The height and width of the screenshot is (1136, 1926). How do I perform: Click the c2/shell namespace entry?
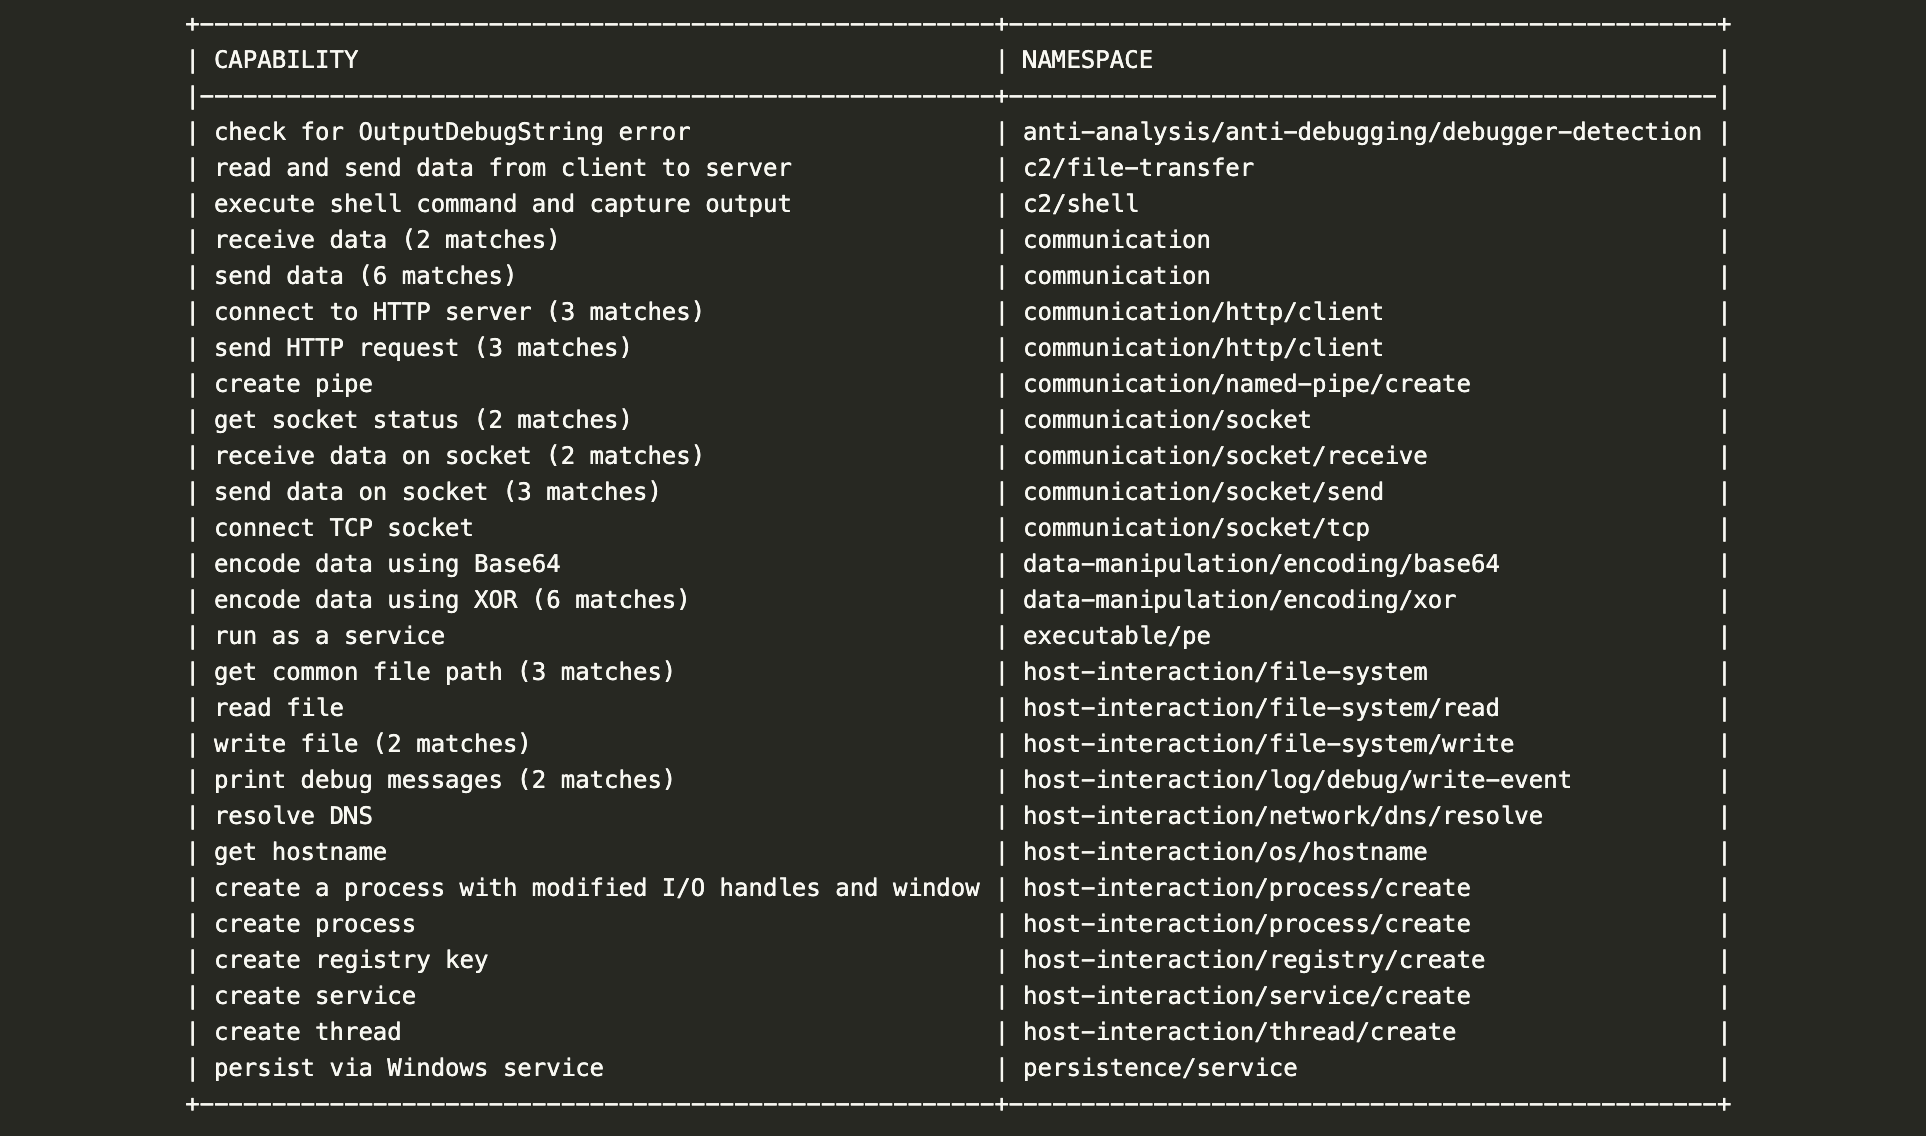tap(1080, 204)
